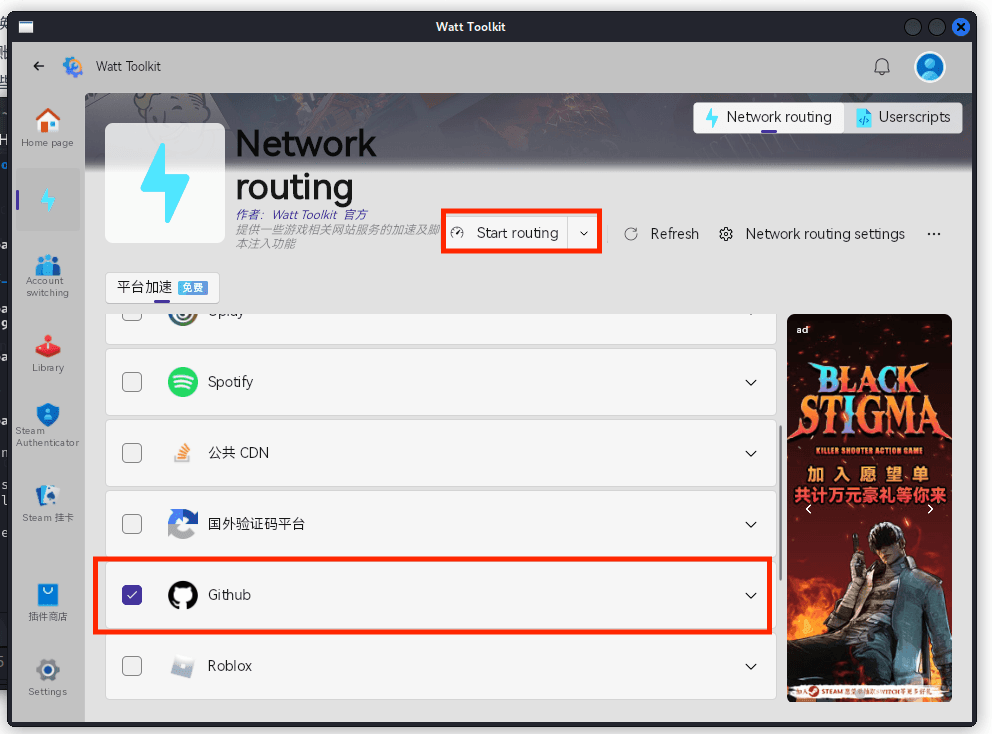The width and height of the screenshot is (992, 734).
Task: Expand the 国外验证码平台 row chevron
Action: pyautogui.click(x=751, y=524)
